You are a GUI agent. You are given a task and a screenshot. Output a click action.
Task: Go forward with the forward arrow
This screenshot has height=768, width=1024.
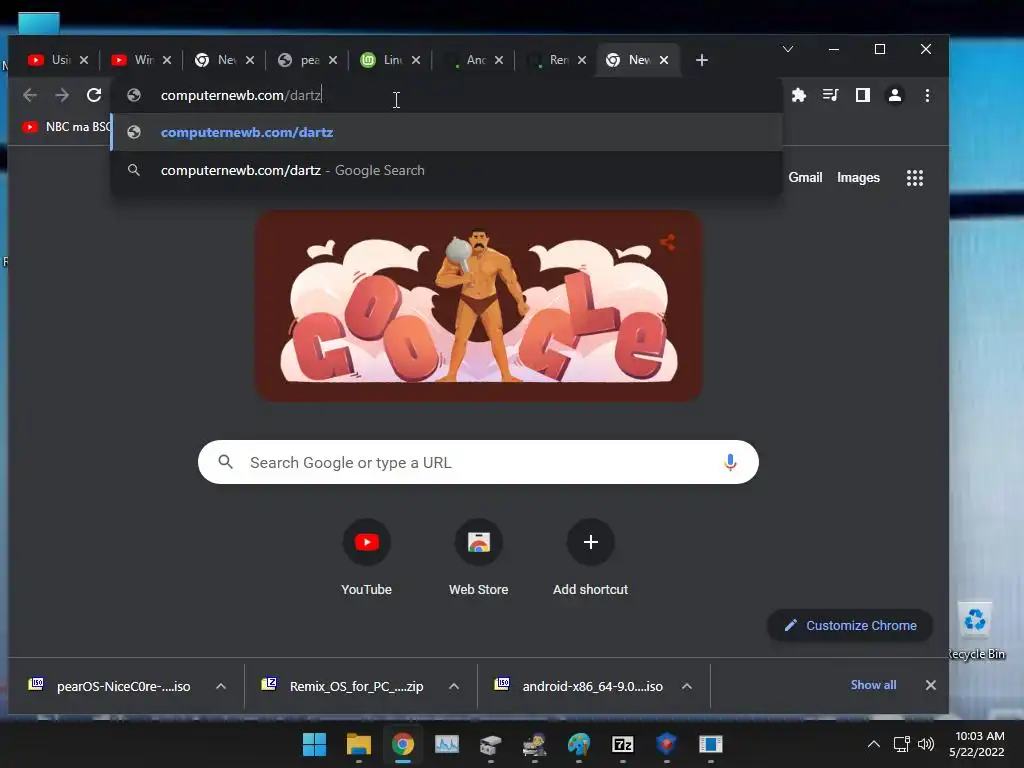tap(62, 95)
